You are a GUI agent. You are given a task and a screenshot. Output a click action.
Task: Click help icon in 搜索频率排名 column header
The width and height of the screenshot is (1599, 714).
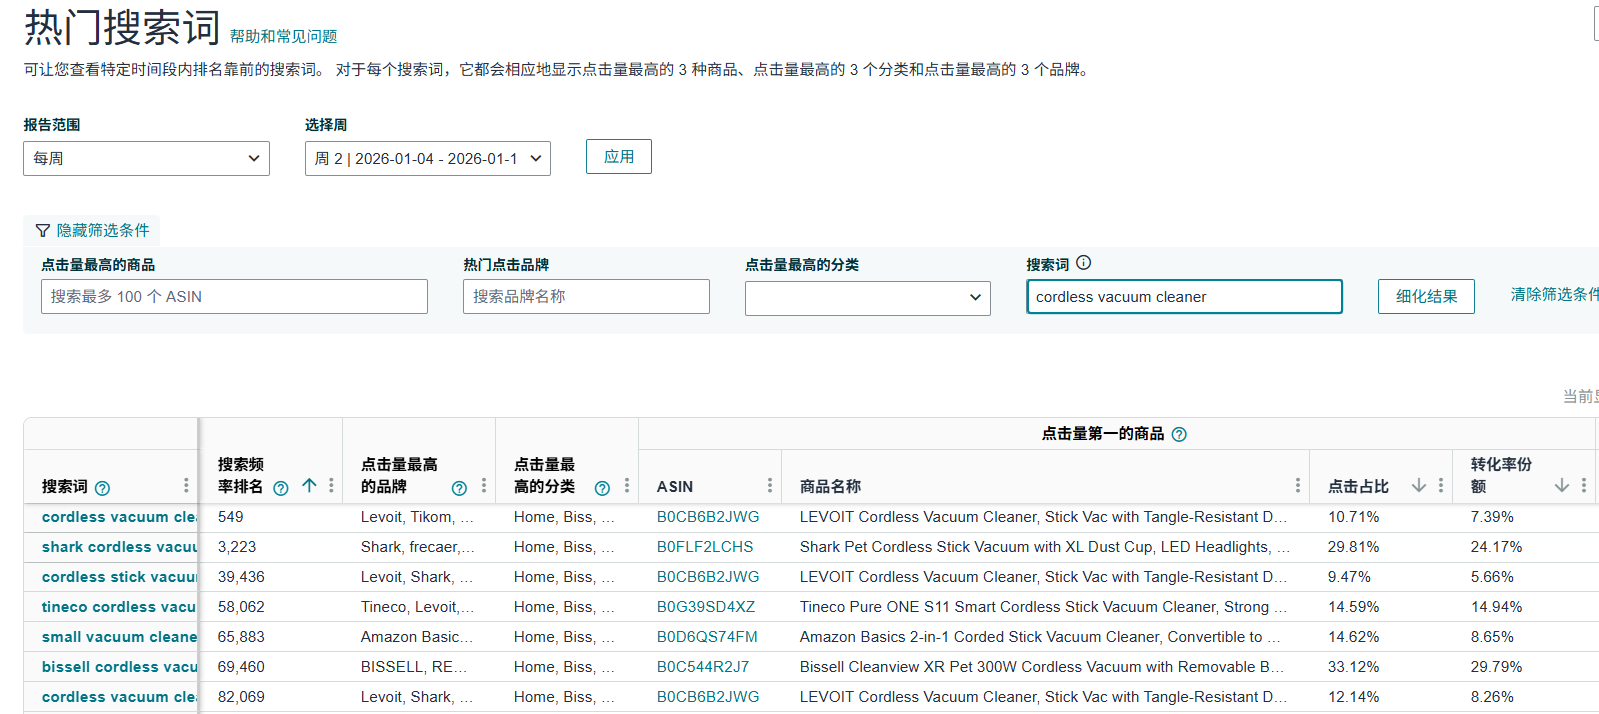click(x=281, y=488)
